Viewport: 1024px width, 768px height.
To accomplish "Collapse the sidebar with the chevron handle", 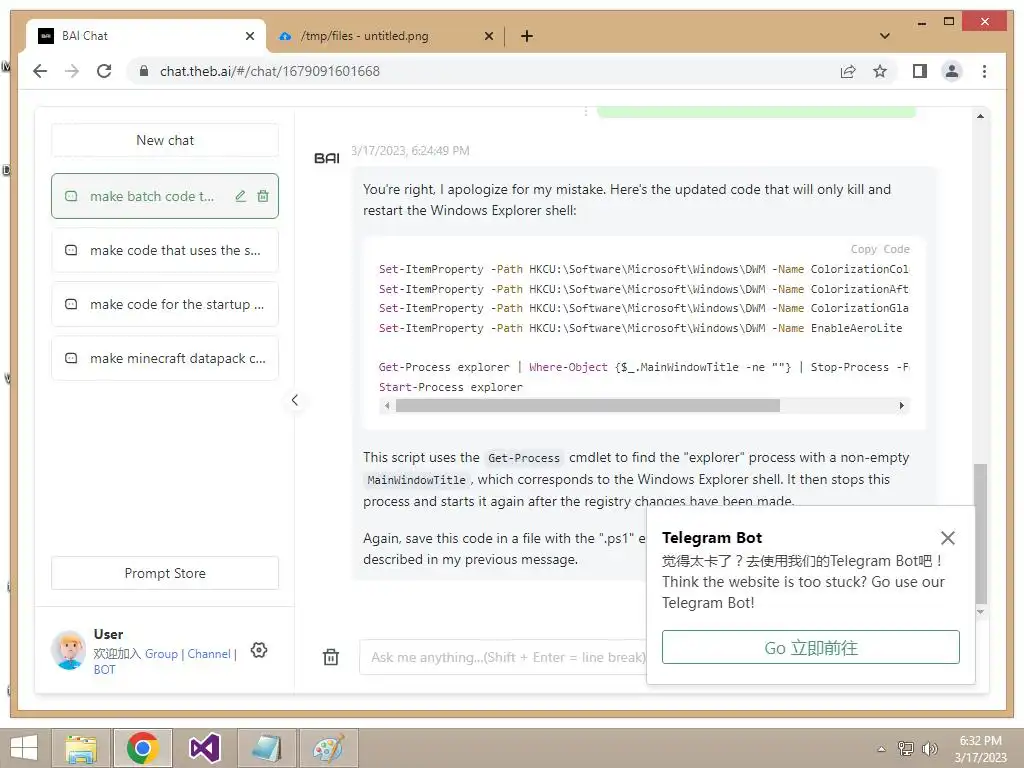I will point(295,400).
